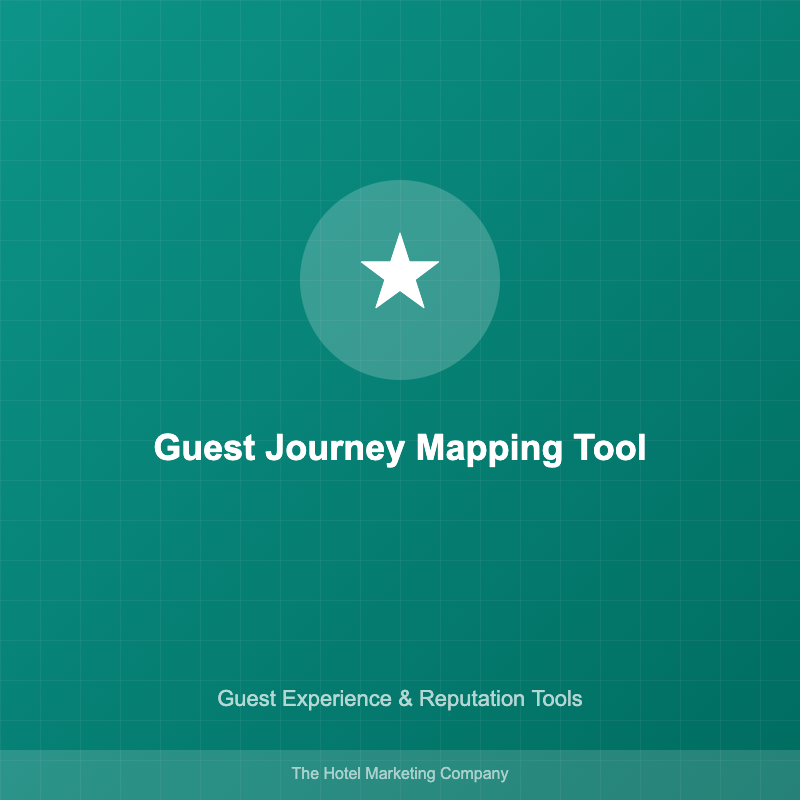Image resolution: width=800 pixels, height=800 pixels.
Task: Click the ampersand in the subtitle
Action: coord(406,698)
